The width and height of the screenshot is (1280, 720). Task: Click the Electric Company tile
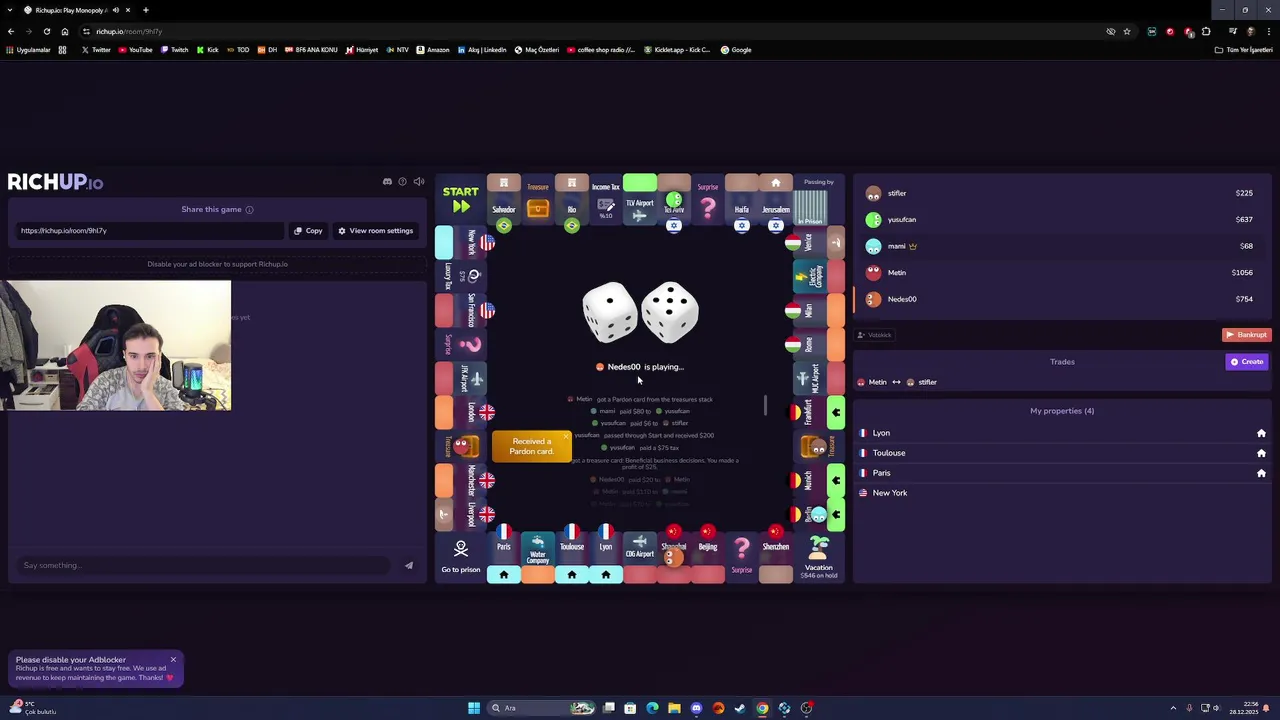818,277
